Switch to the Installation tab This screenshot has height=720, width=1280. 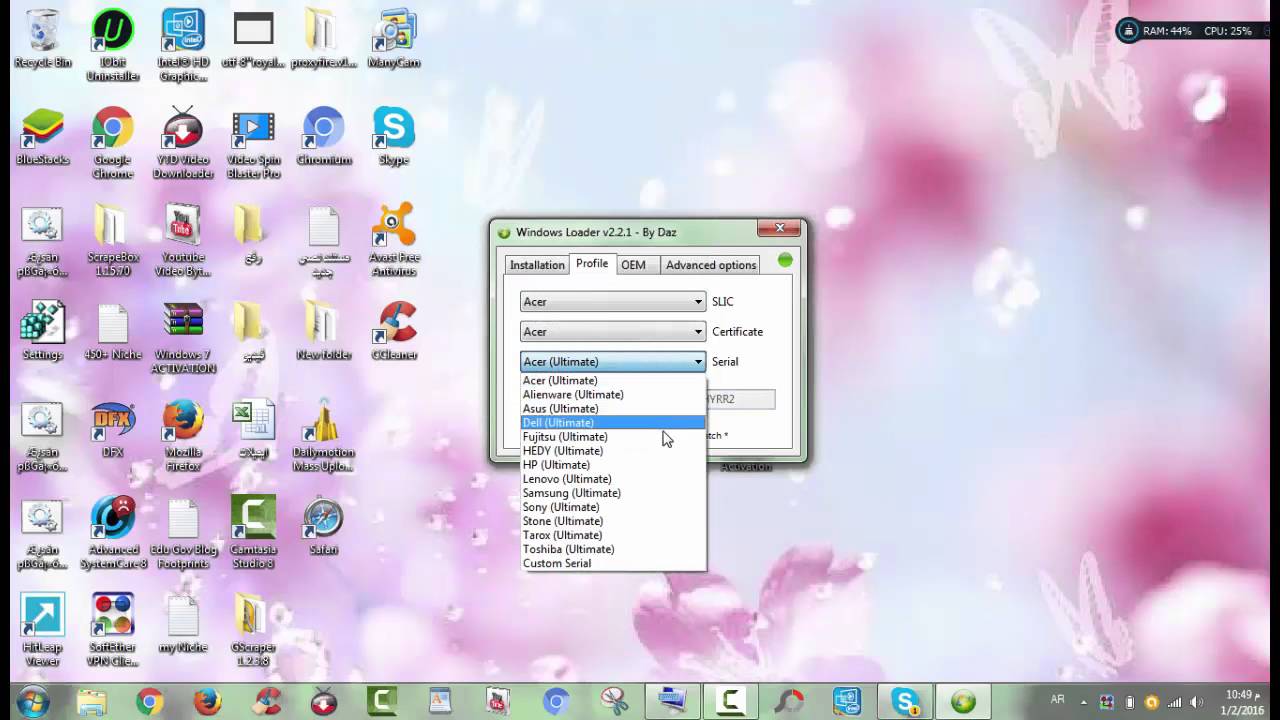tap(537, 265)
